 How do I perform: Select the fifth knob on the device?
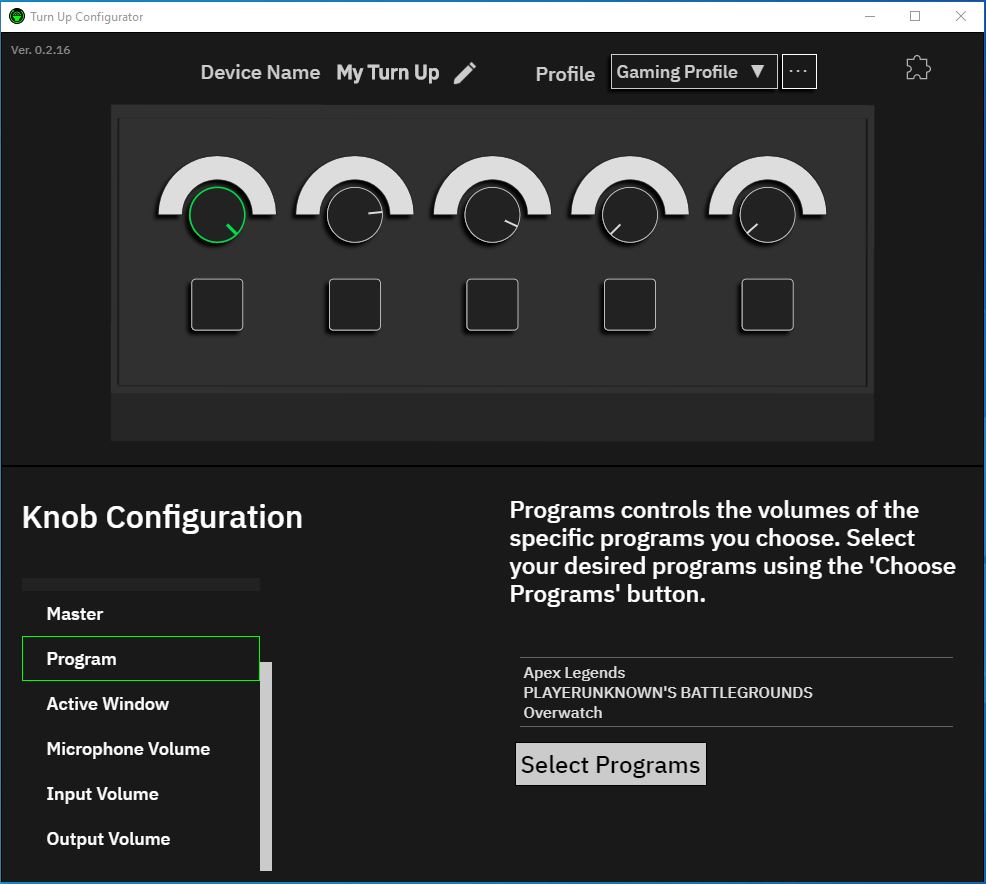[x=767, y=215]
